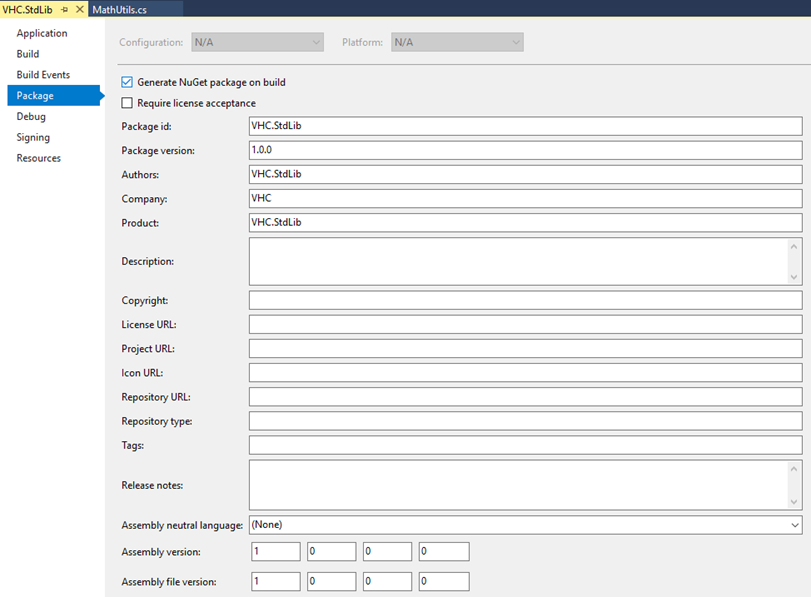This screenshot has width=811, height=597.
Task: Select the Build Events page
Action: point(43,74)
